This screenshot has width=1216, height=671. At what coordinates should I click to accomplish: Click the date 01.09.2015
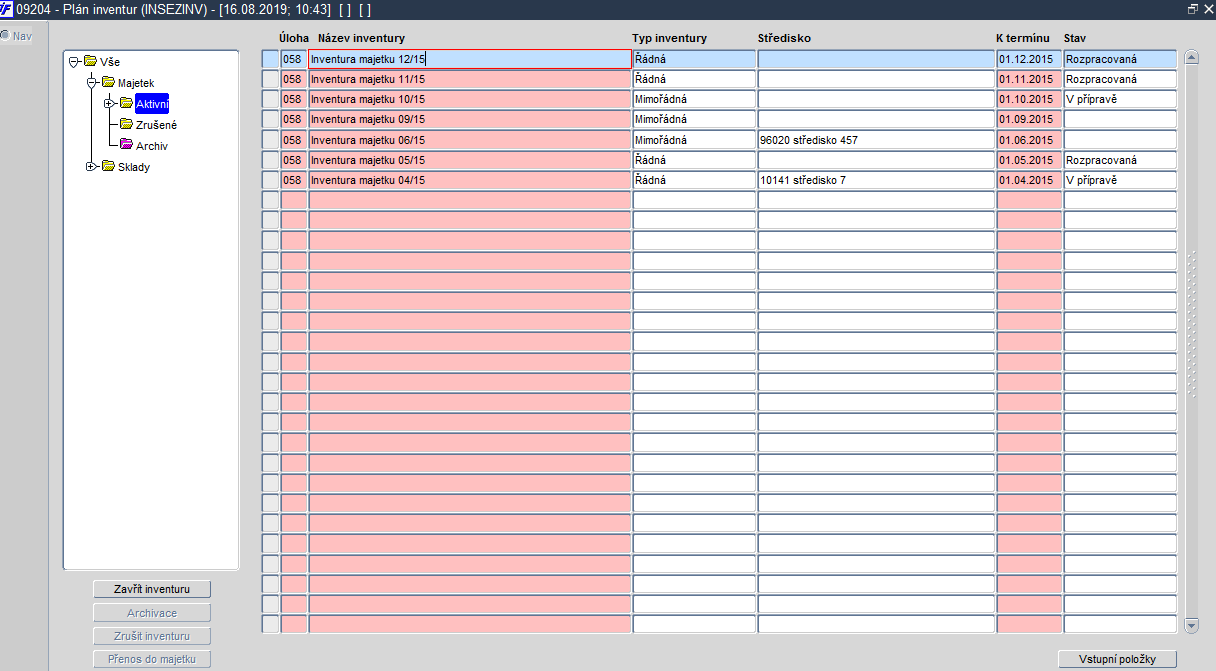[1029, 119]
